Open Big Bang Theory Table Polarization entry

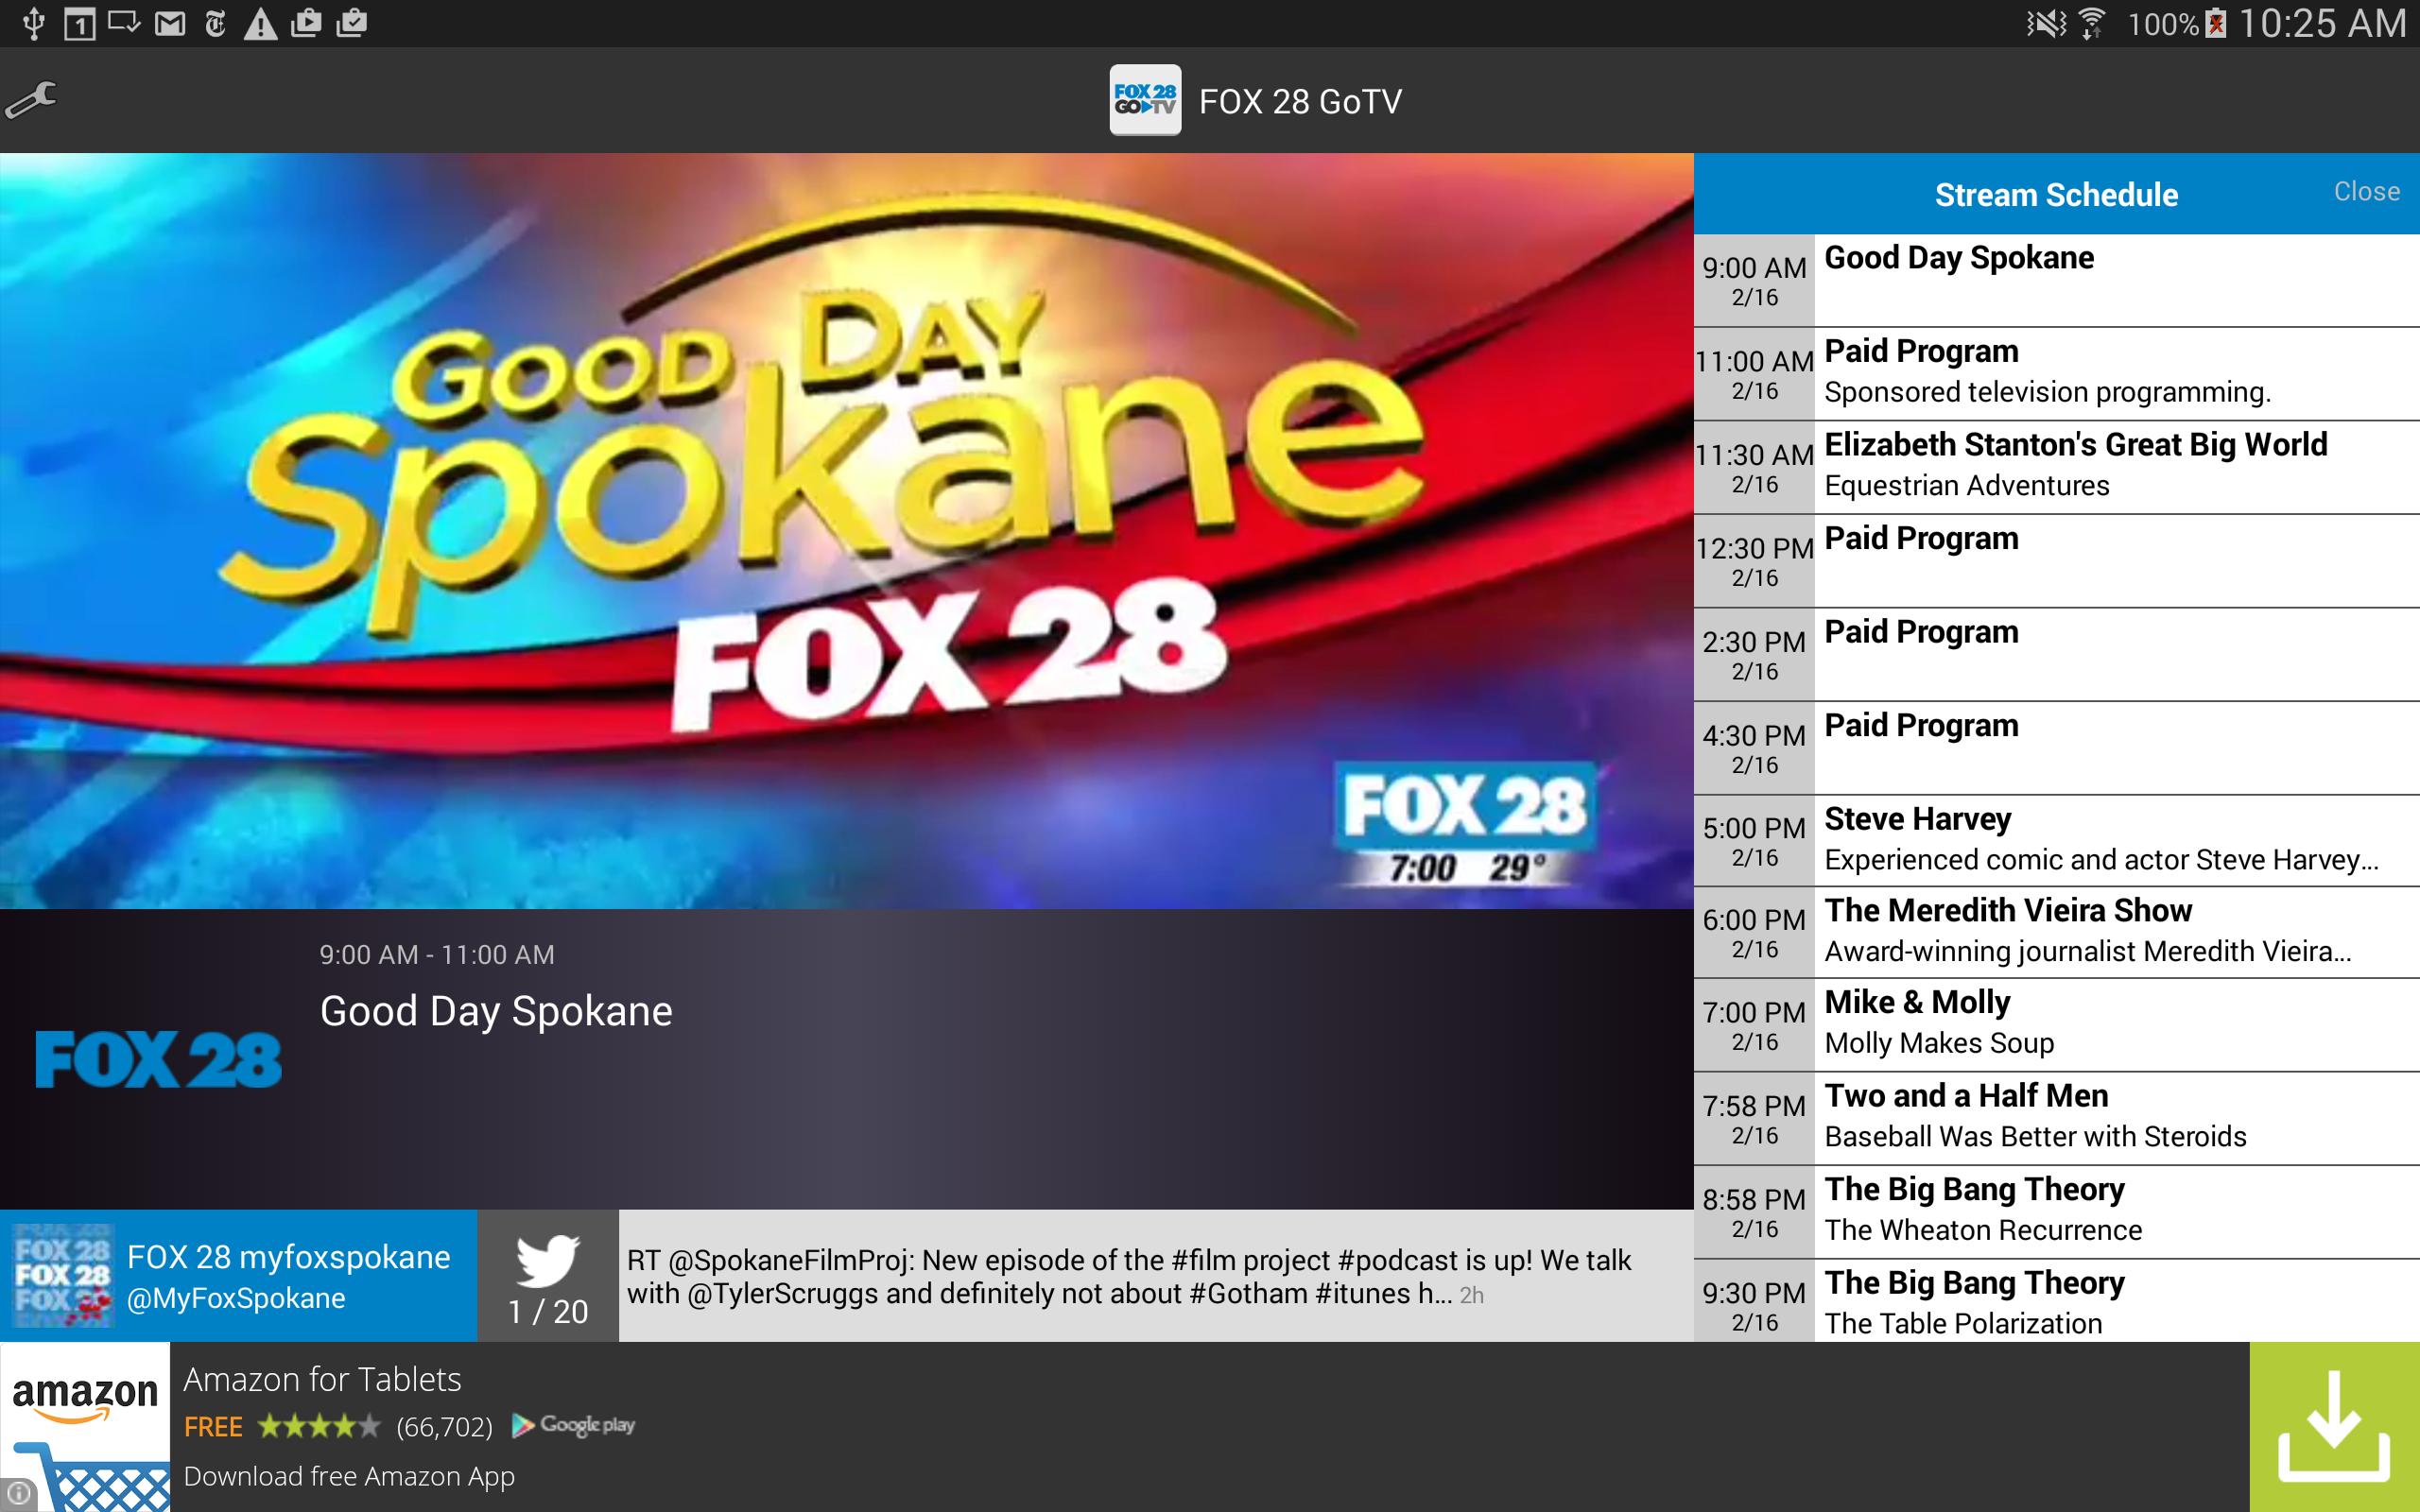tap(2056, 1301)
